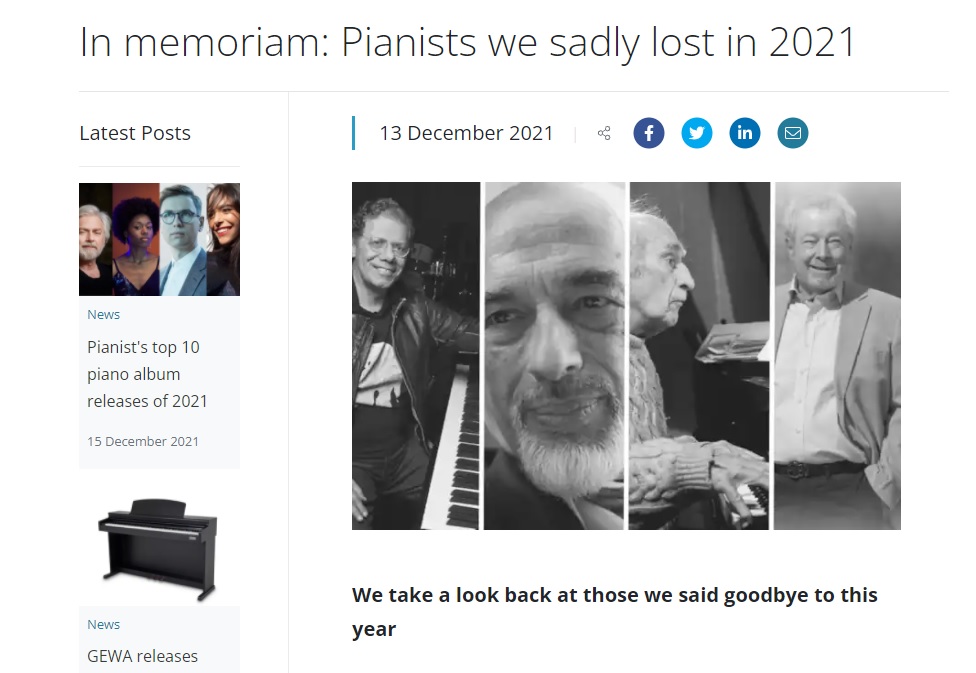The height and width of the screenshot is (673, 976).
Task: Click the photo of pianist in leather jacket
Action: [416, 356]
